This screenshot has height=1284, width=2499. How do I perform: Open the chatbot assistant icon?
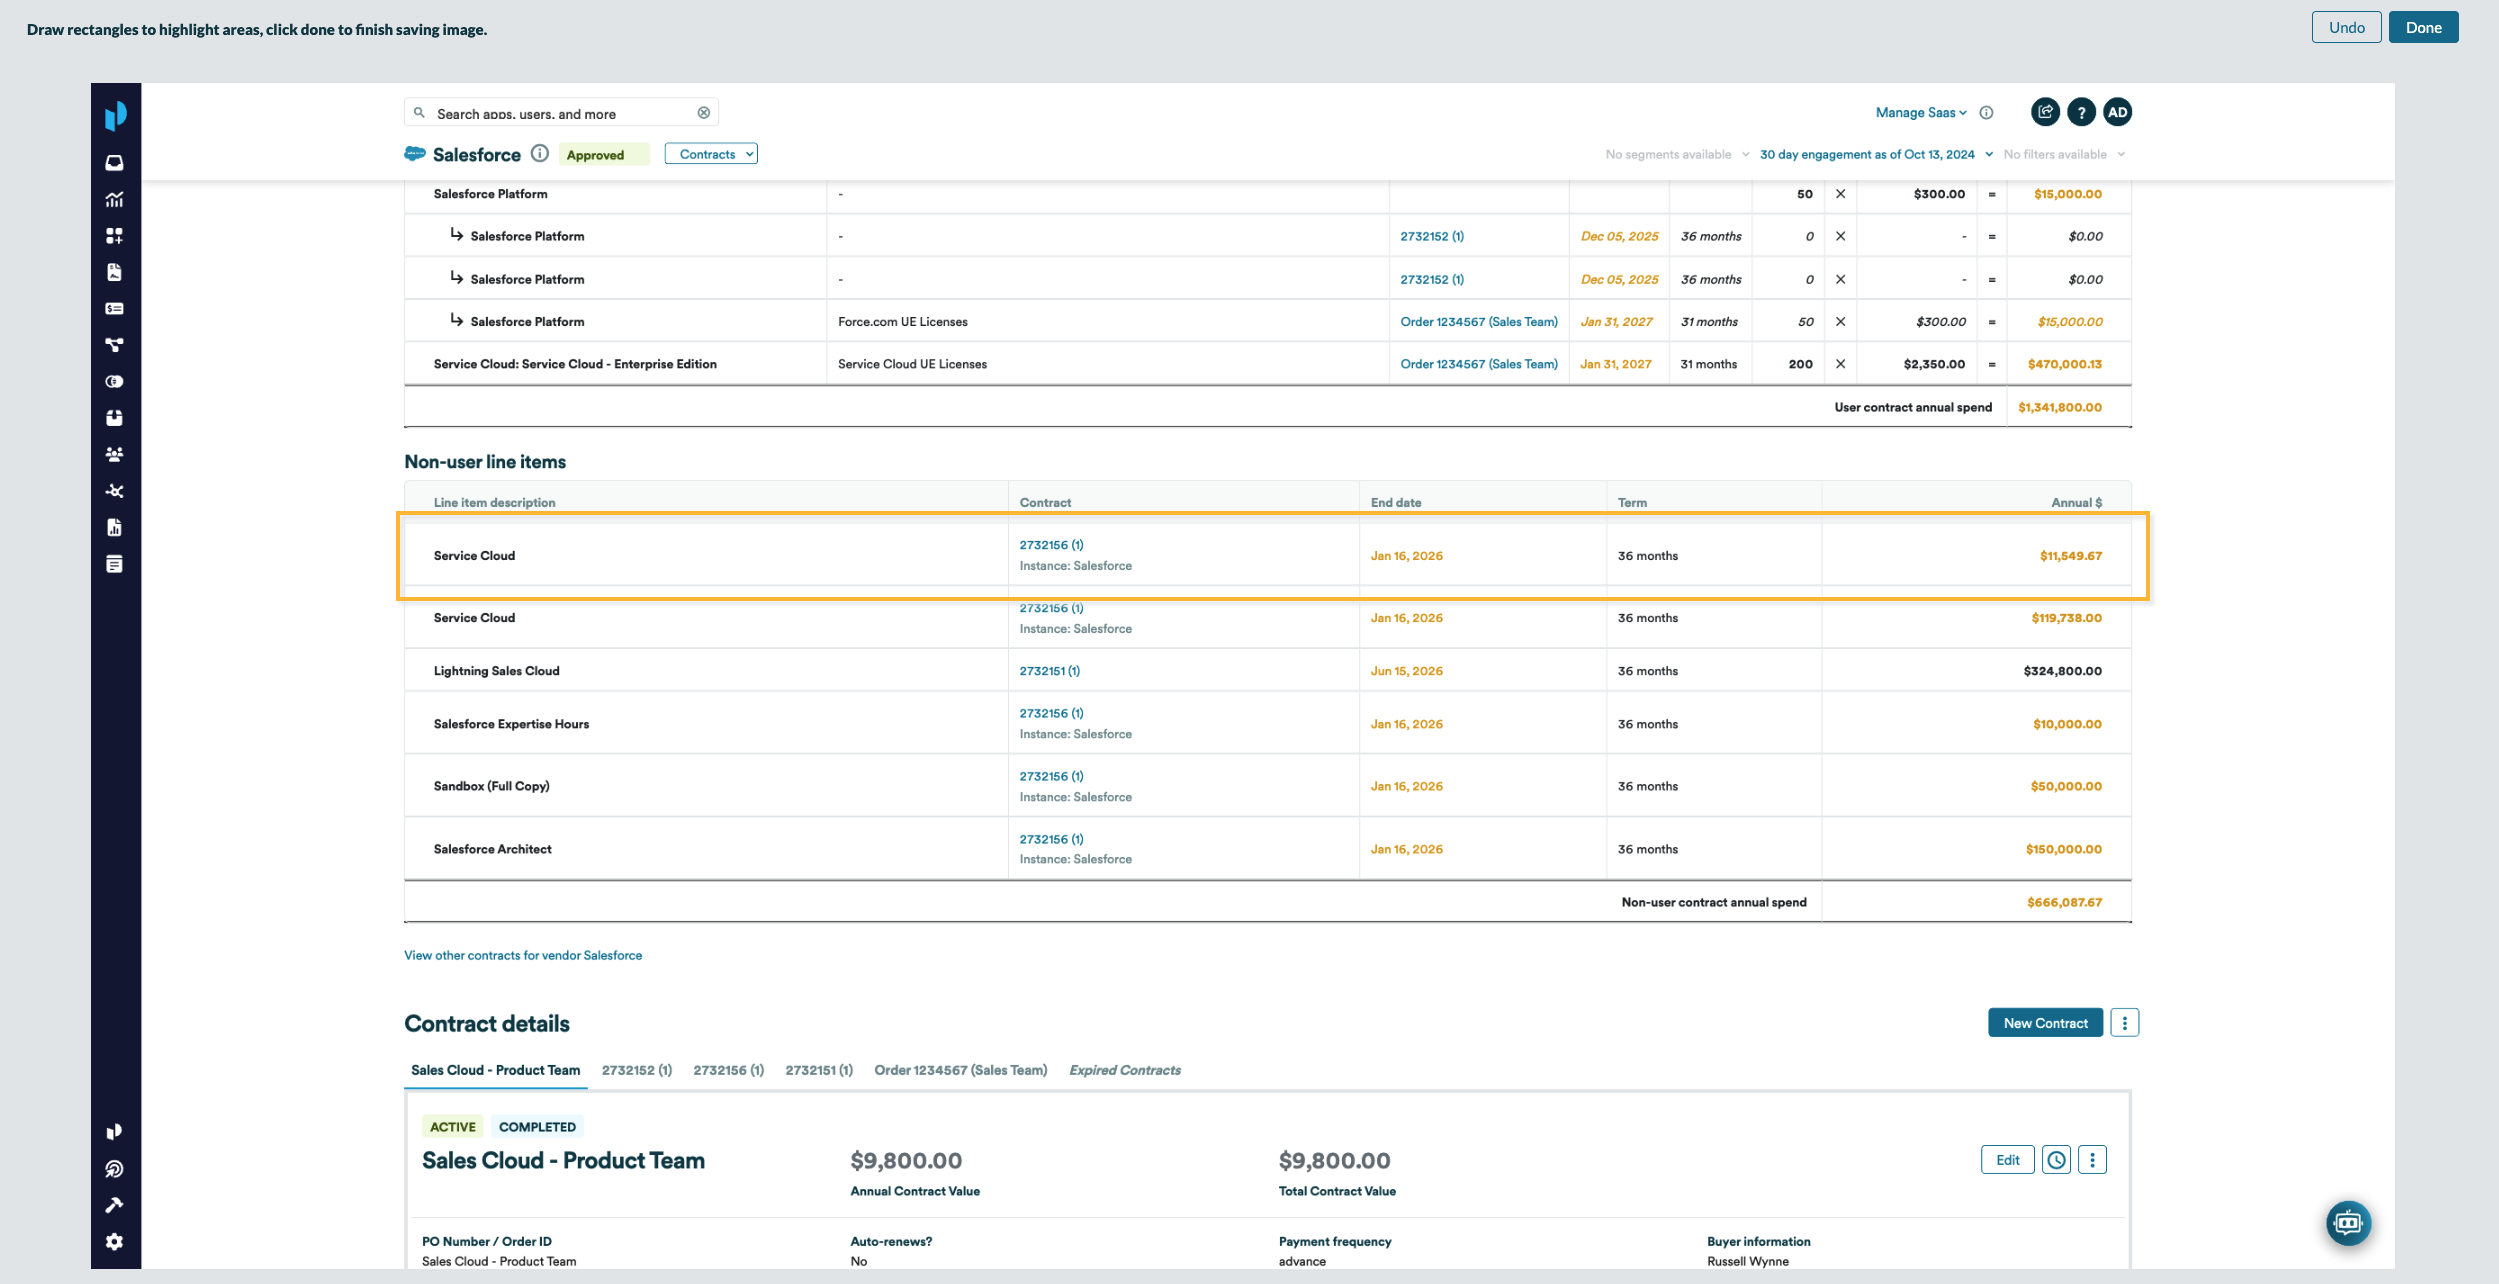[x=2347, y=1223]
